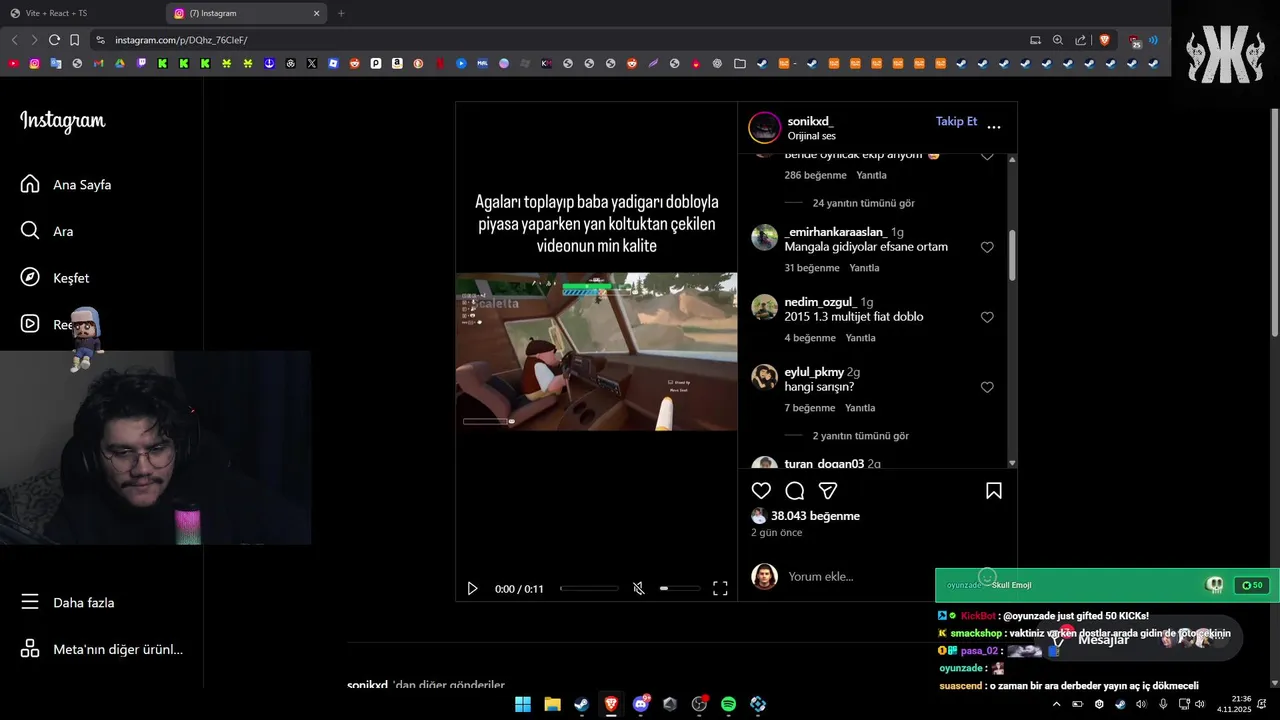Screen dimensions: 1280x720
Task: Save the post with the bookmark icon
Action: pyautogui.click(x=994, y=491)
